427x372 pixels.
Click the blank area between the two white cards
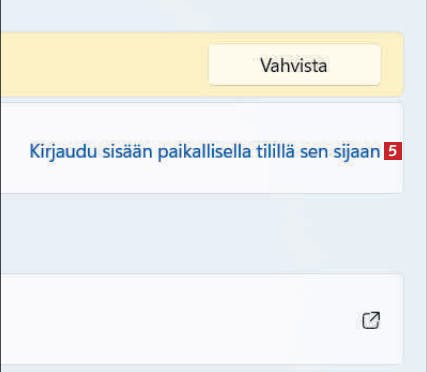coord(202,234)
